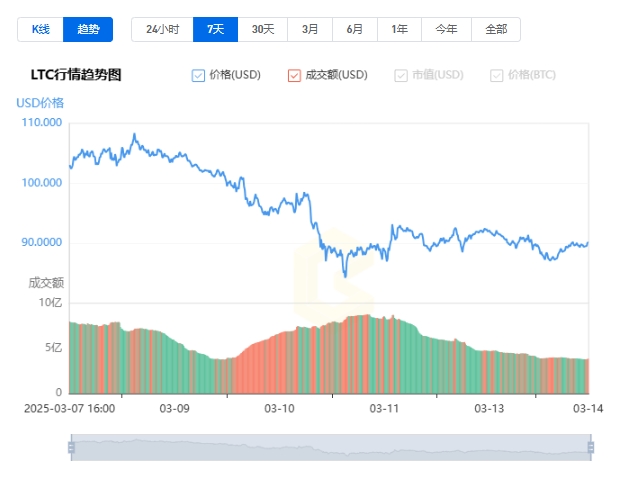Toggle the 价格(USD) series checkbox

(198, 75)
